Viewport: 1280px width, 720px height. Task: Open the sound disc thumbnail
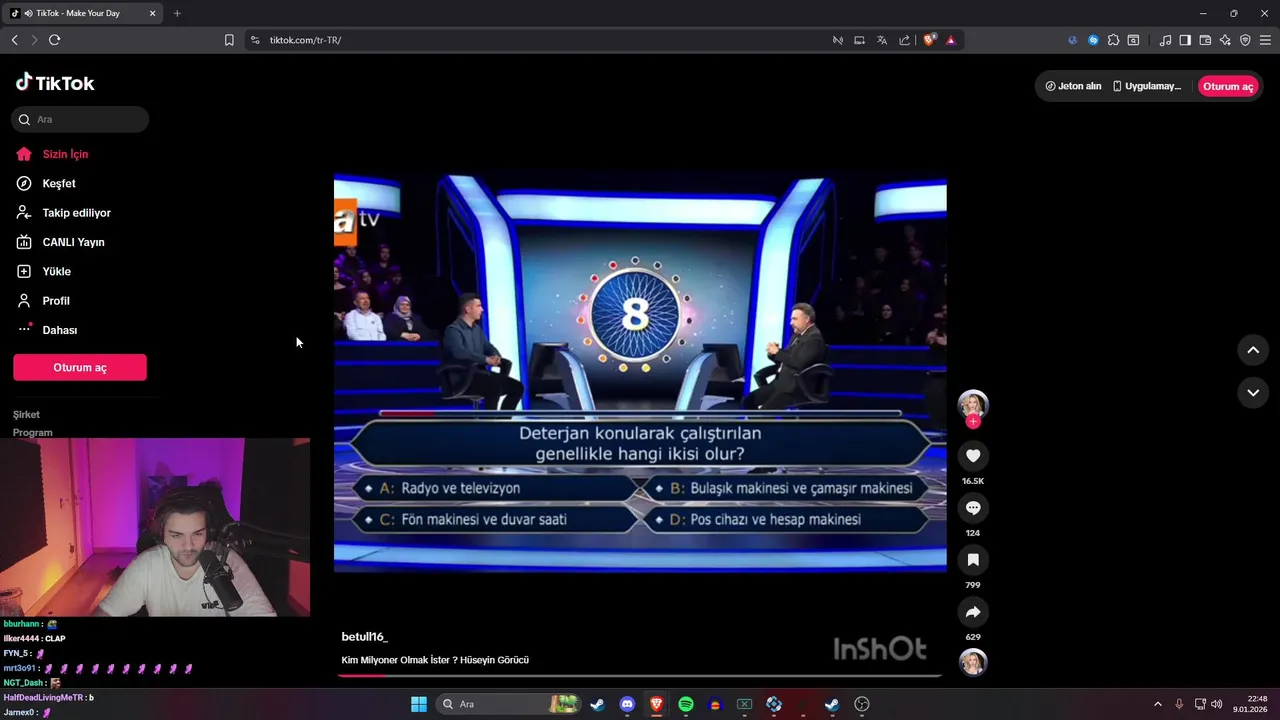tap(973, 662)
